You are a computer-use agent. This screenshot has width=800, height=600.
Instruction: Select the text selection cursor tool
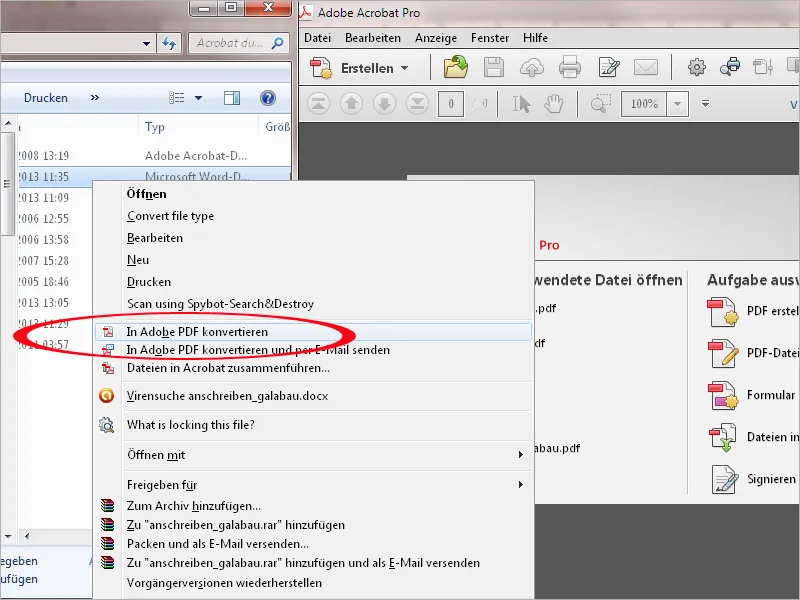coord(521,104)
